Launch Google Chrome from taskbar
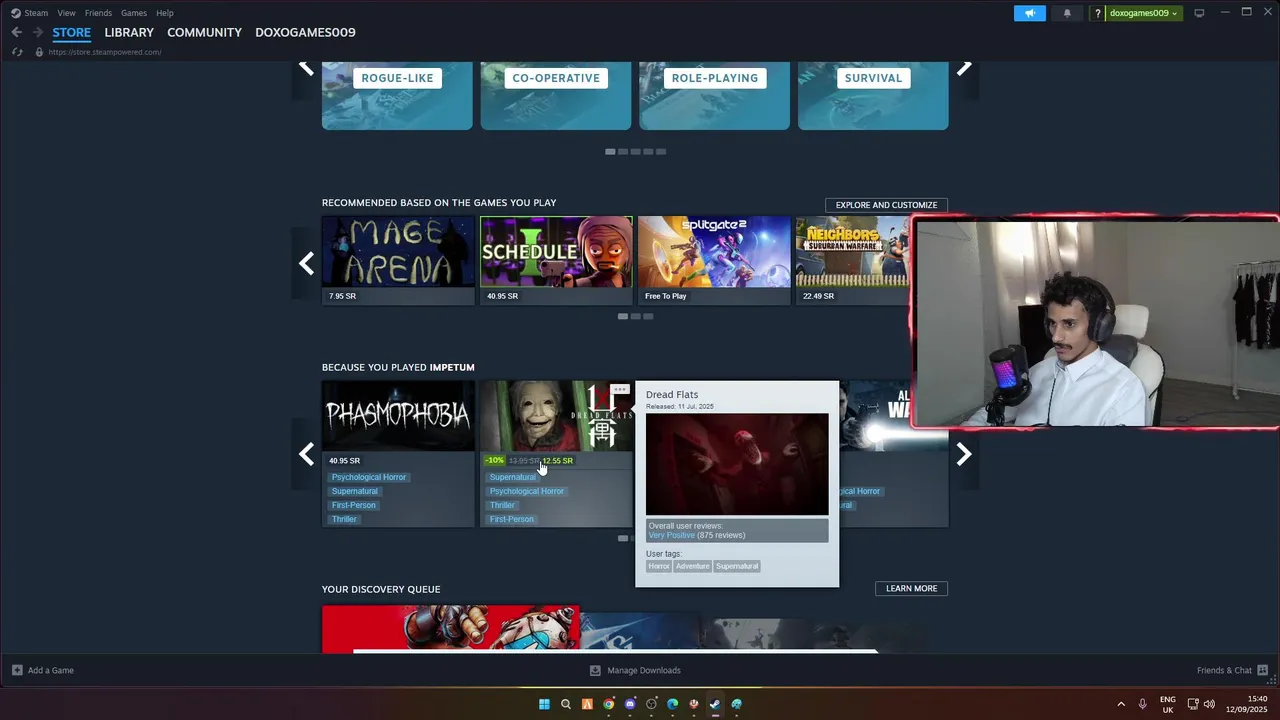The image size is (1280, 720). 608,704
